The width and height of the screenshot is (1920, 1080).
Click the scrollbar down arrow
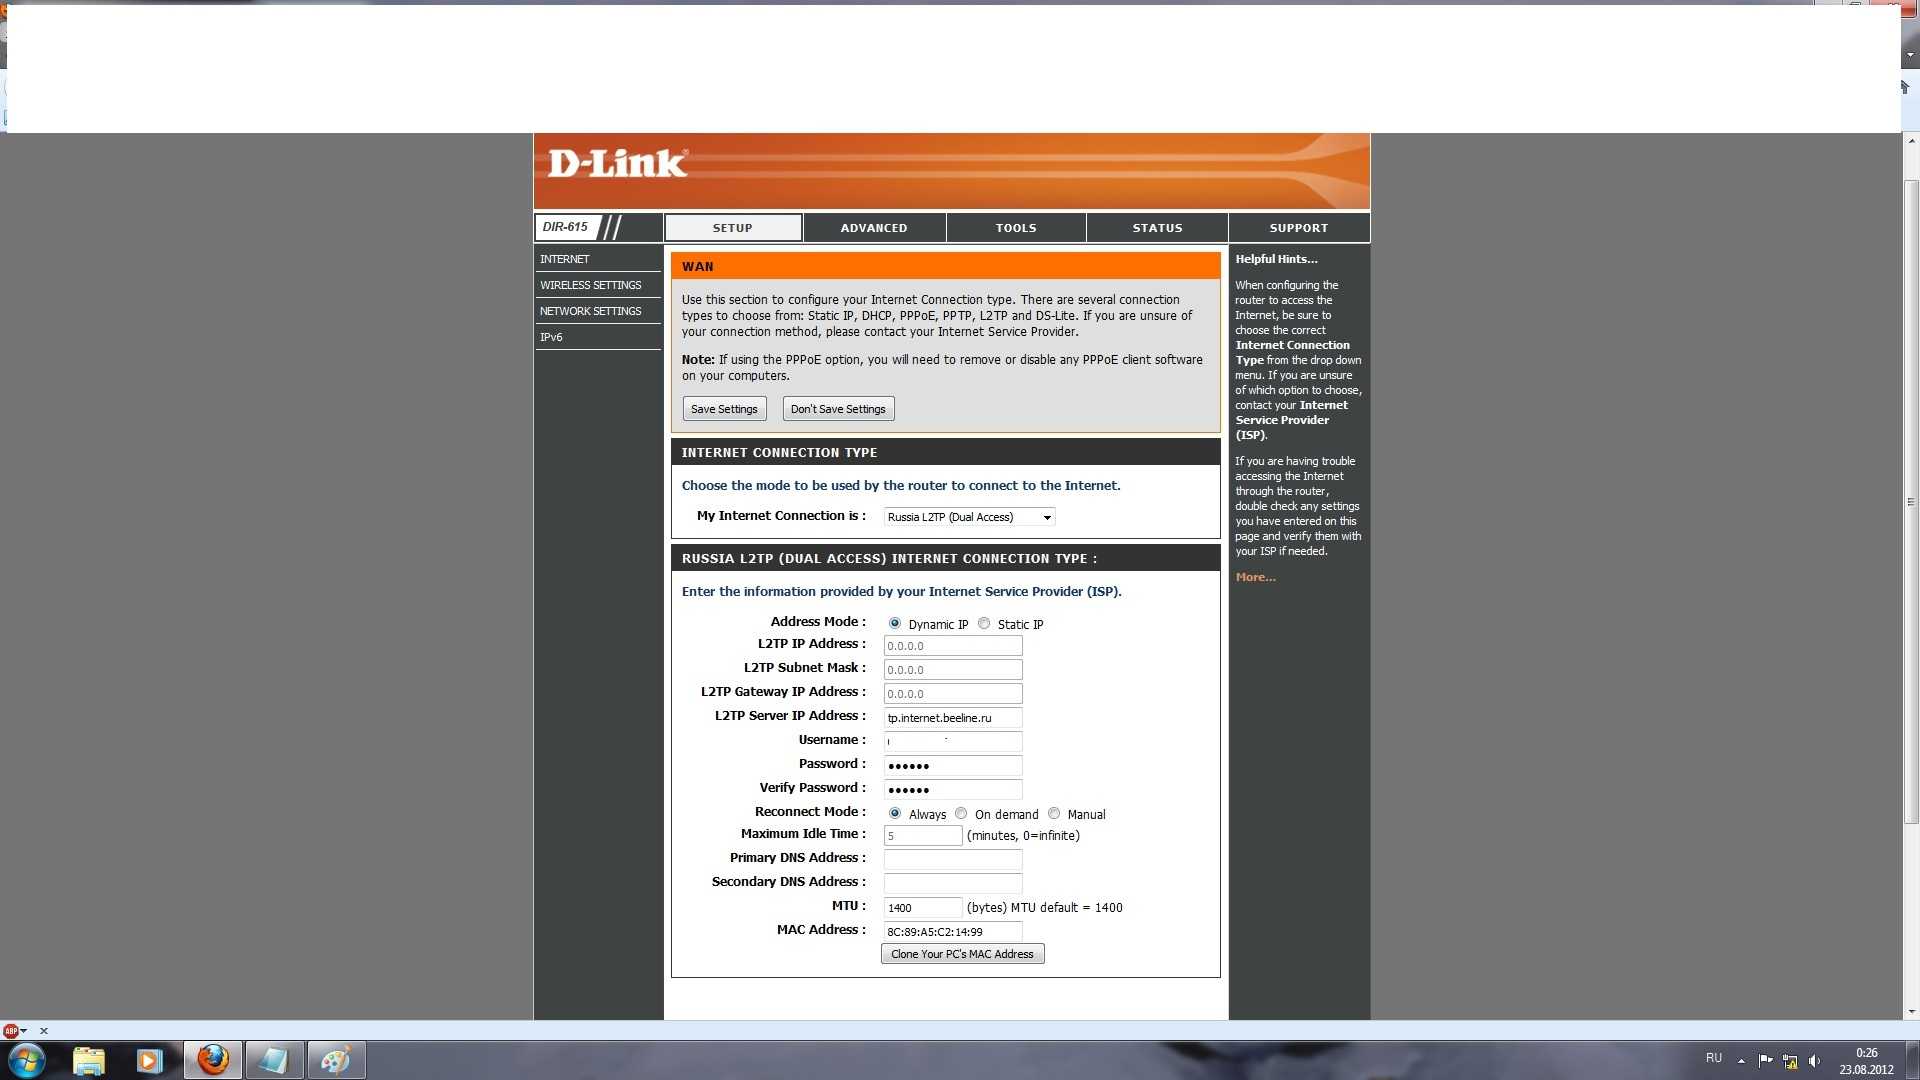click(1911, 1011)
